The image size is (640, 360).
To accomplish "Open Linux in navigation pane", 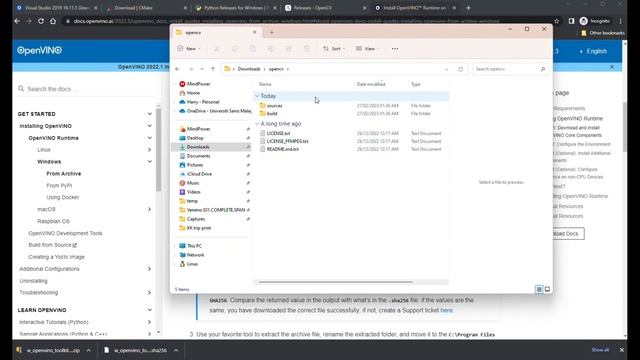I will click(192, 264).
